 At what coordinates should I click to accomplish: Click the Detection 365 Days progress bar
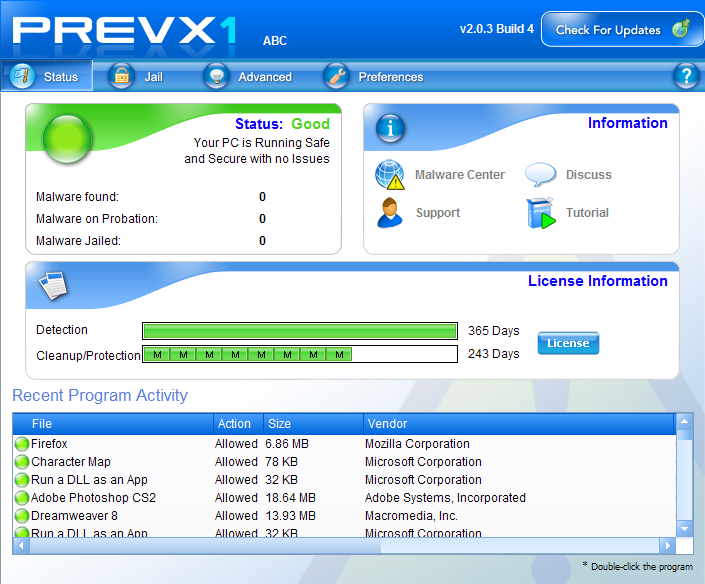(300, 331)
